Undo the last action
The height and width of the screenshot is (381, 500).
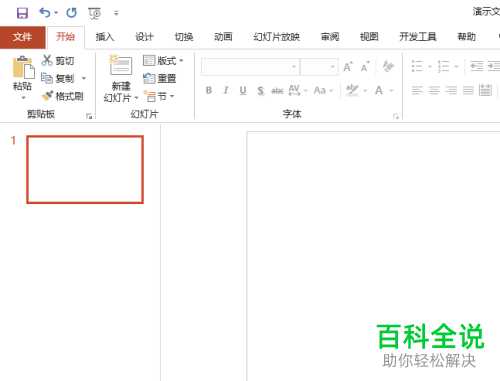click(45, 13)
